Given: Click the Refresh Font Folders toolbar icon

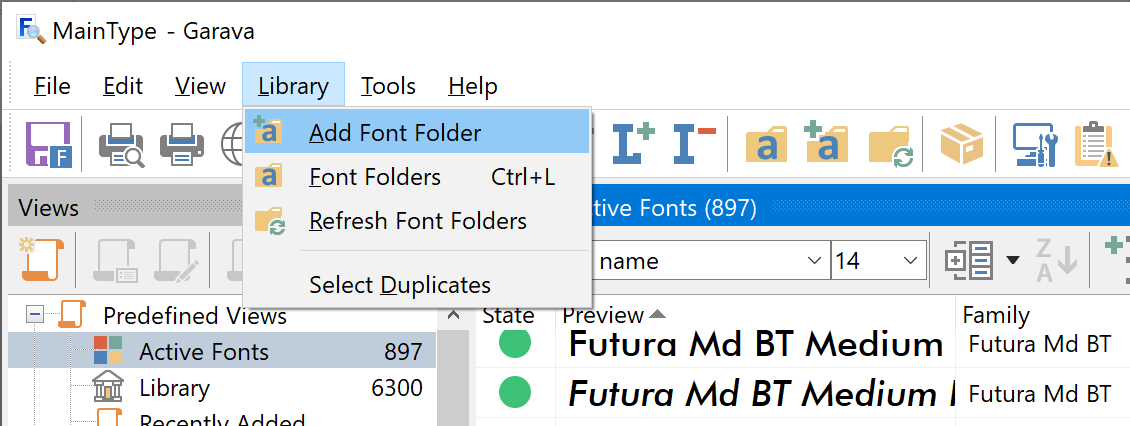Looking at the screenshot, I should click(x=892, y=146).
